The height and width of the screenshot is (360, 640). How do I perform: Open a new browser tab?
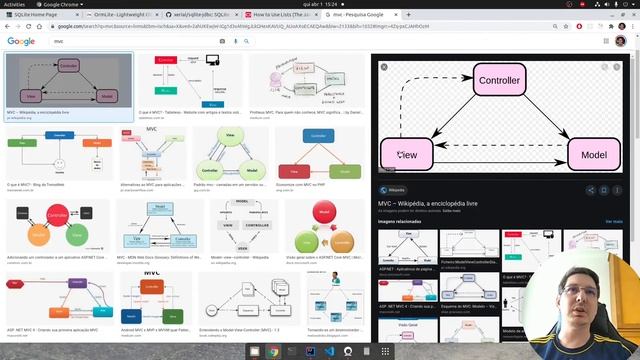(409, 14)
